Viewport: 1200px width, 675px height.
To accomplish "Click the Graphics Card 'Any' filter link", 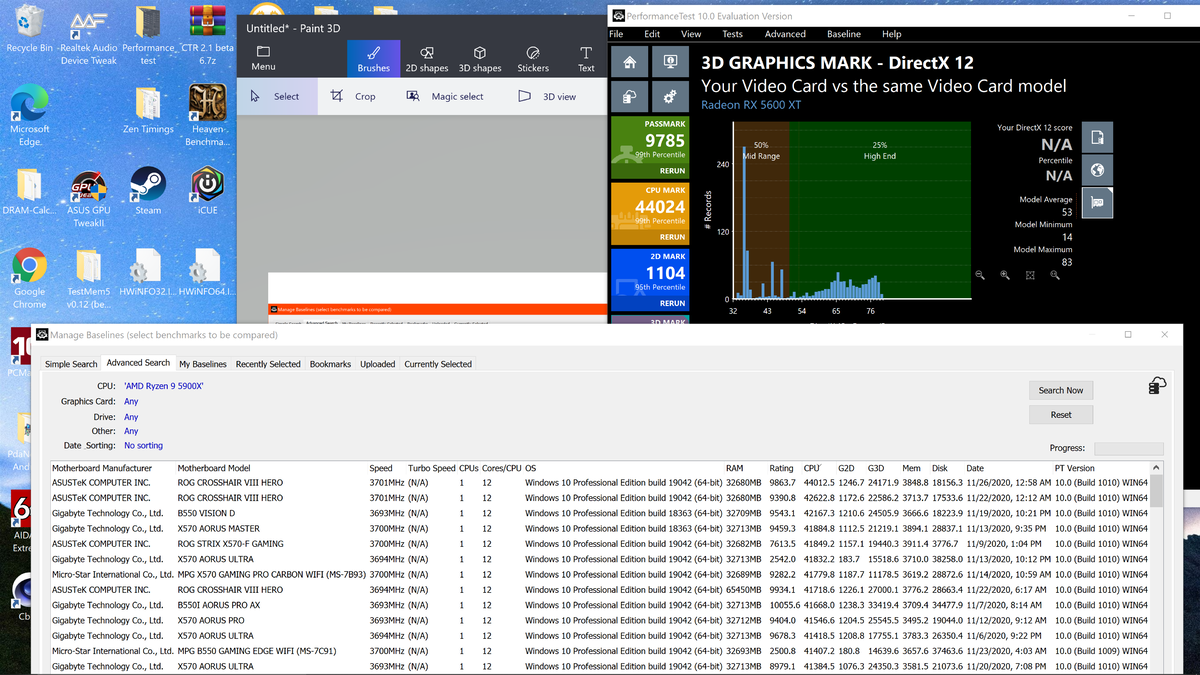I will pos(131,401).
